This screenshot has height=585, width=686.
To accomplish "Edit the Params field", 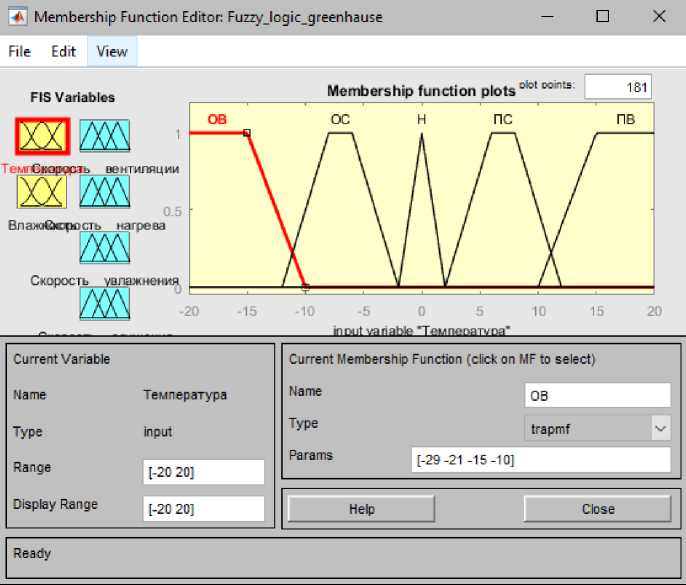I will pyautogui.click(x=541, y=460).
